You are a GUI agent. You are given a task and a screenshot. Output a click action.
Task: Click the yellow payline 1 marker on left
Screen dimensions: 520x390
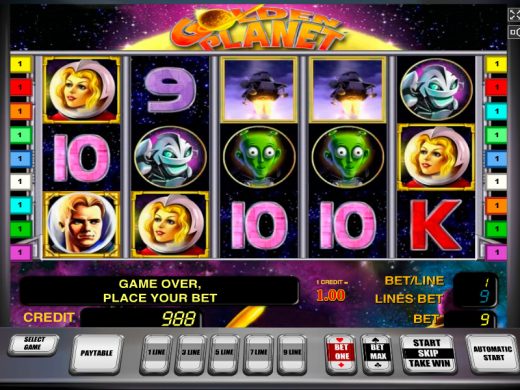[x=20, y=64]
